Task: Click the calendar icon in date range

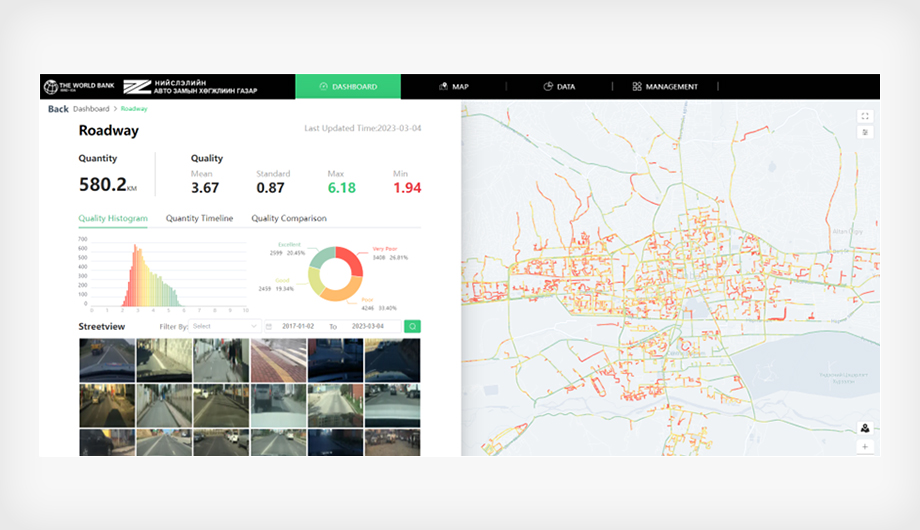Action: (x=270, y=326)
